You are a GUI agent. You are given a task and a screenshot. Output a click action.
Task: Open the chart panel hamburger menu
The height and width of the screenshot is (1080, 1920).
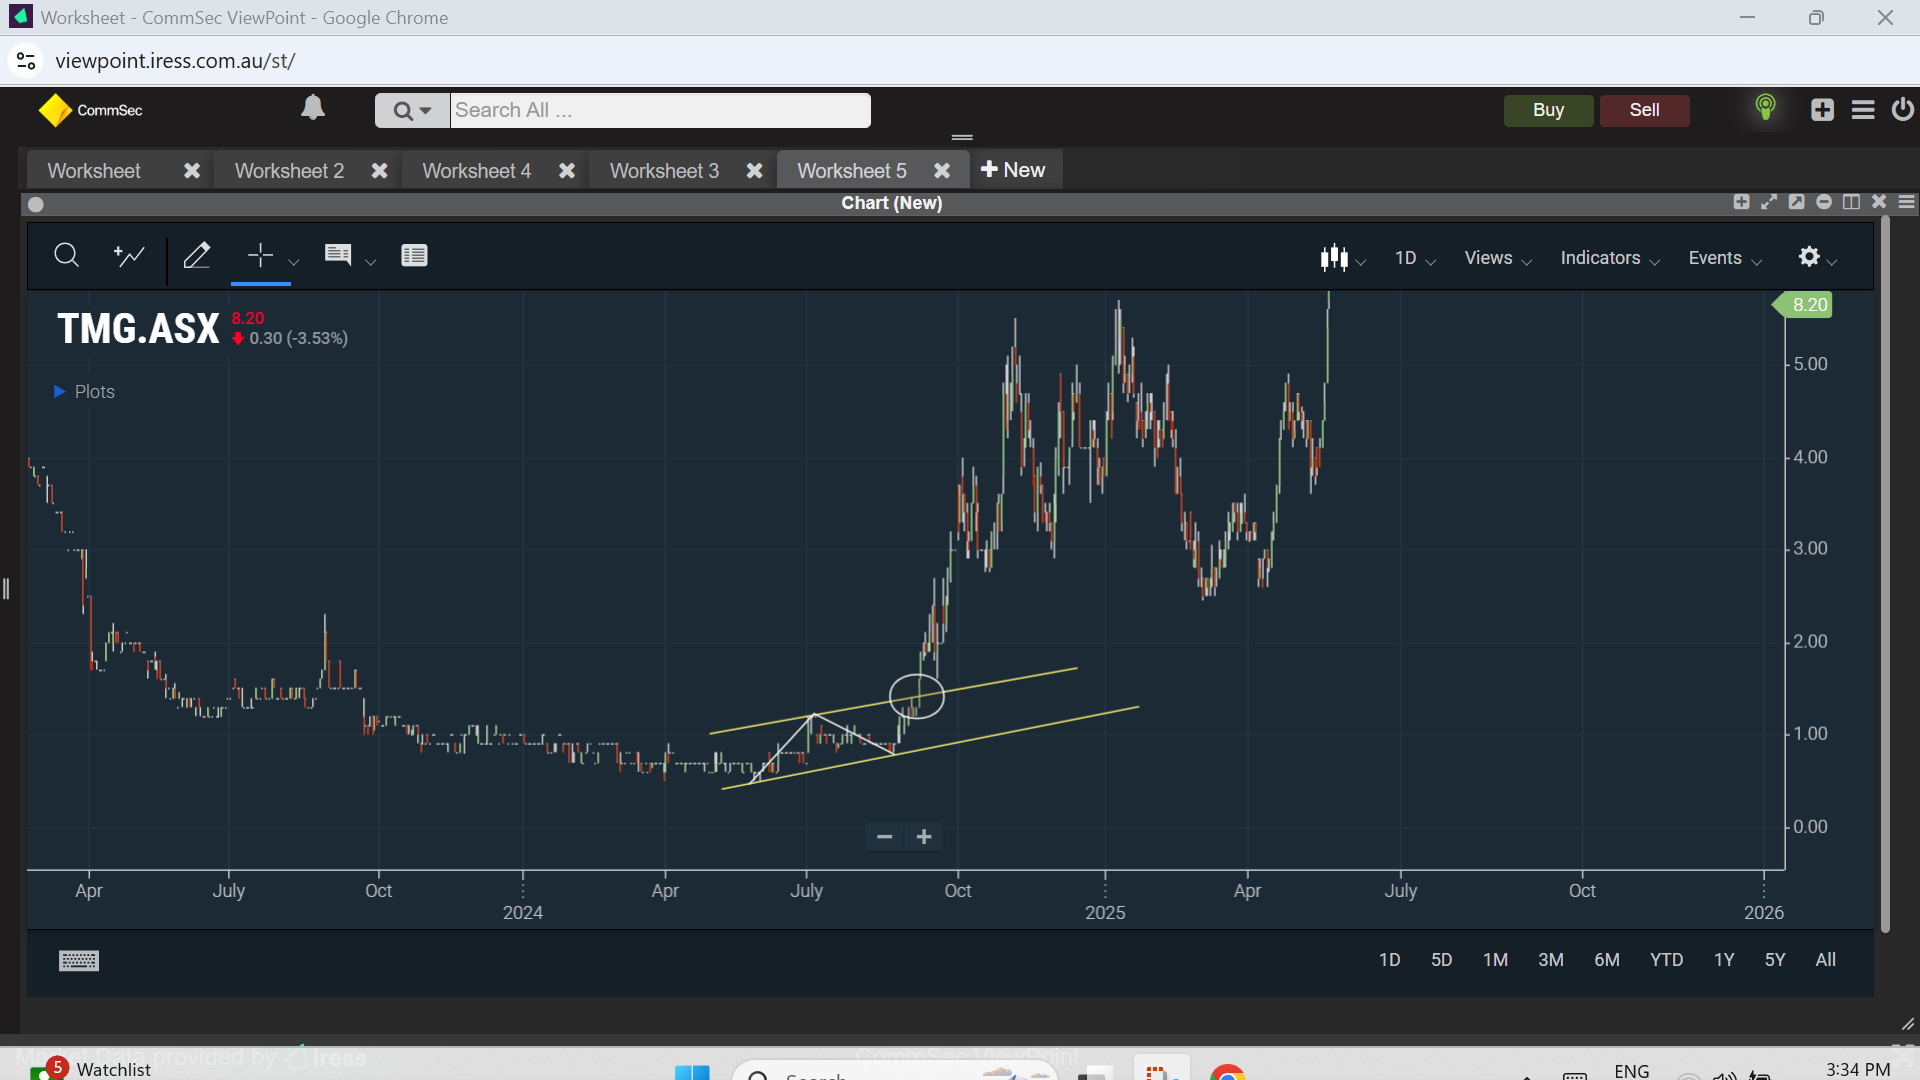tap(1907, 202)
